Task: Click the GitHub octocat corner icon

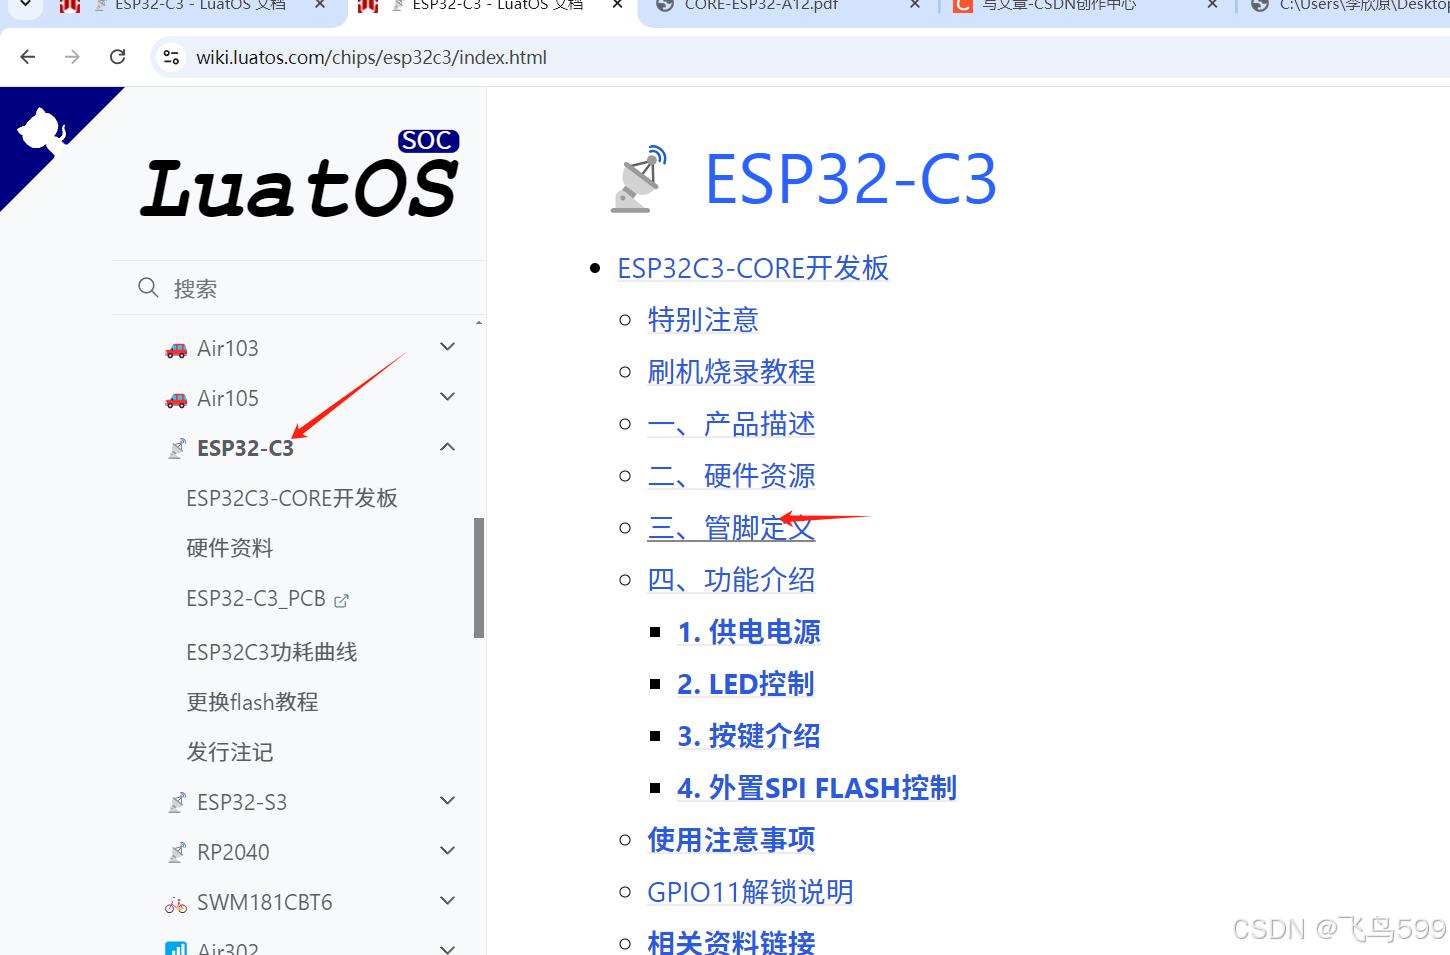Action: click(42, 130)
